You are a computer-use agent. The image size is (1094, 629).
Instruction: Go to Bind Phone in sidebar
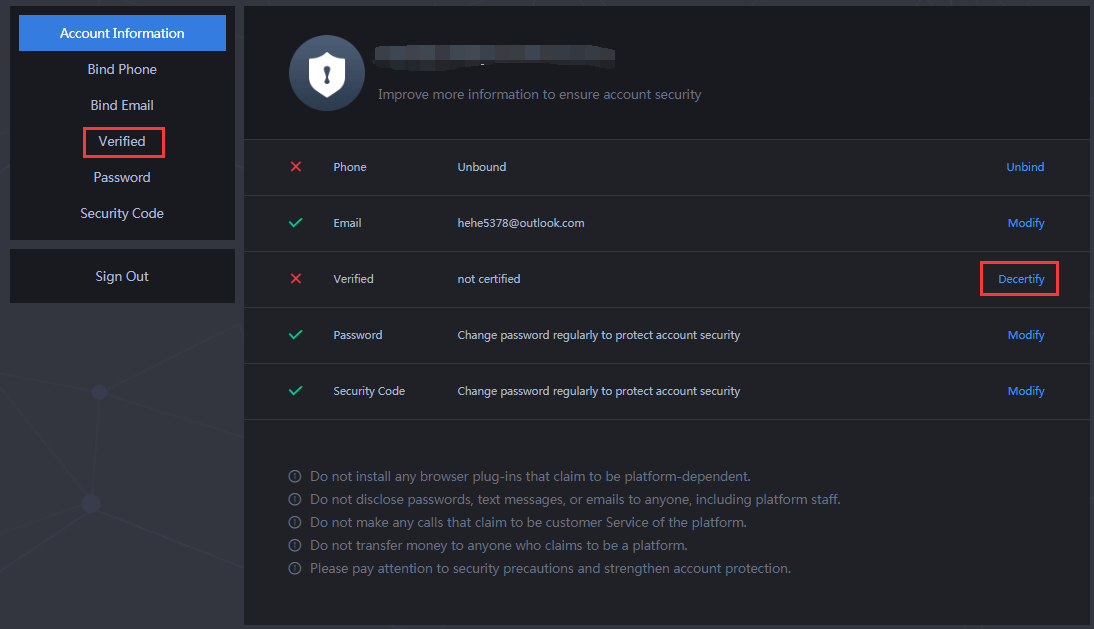pyautogui.click(x=122, y=69)
